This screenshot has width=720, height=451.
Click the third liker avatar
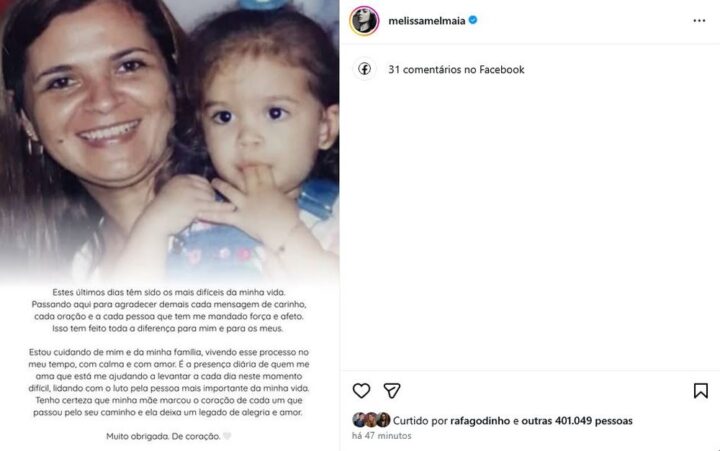[x=383, y=420]
